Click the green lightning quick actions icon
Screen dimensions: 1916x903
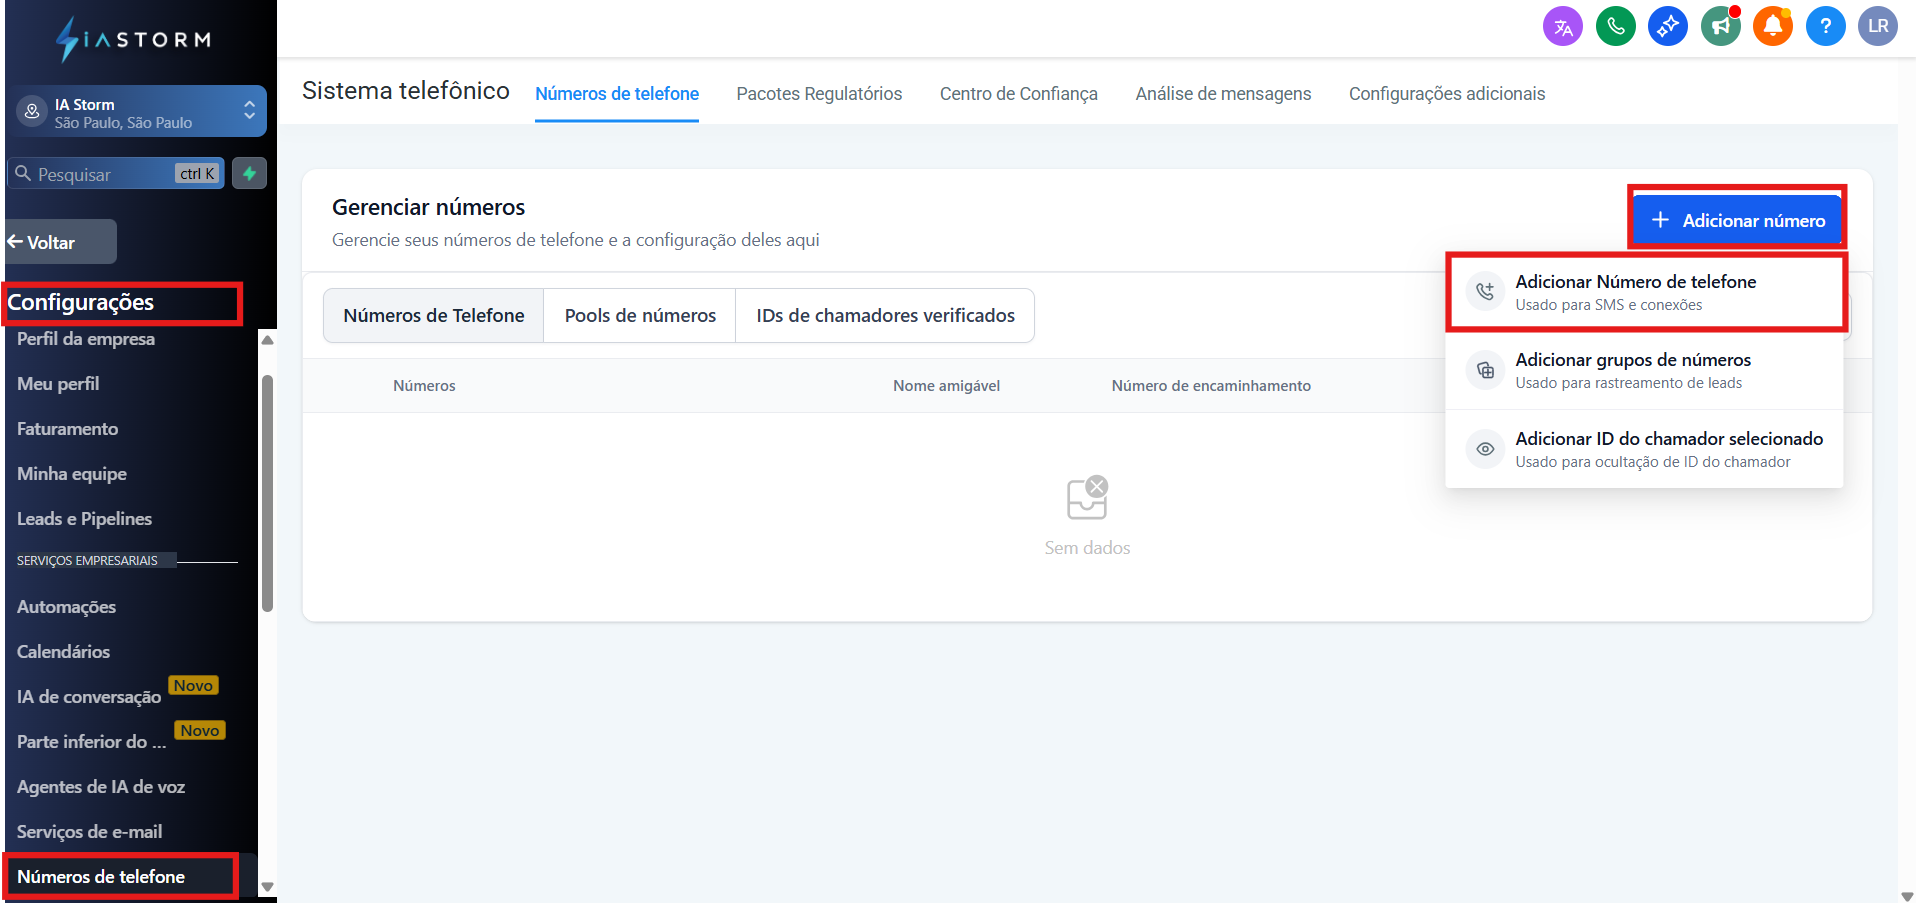(249, 174)
